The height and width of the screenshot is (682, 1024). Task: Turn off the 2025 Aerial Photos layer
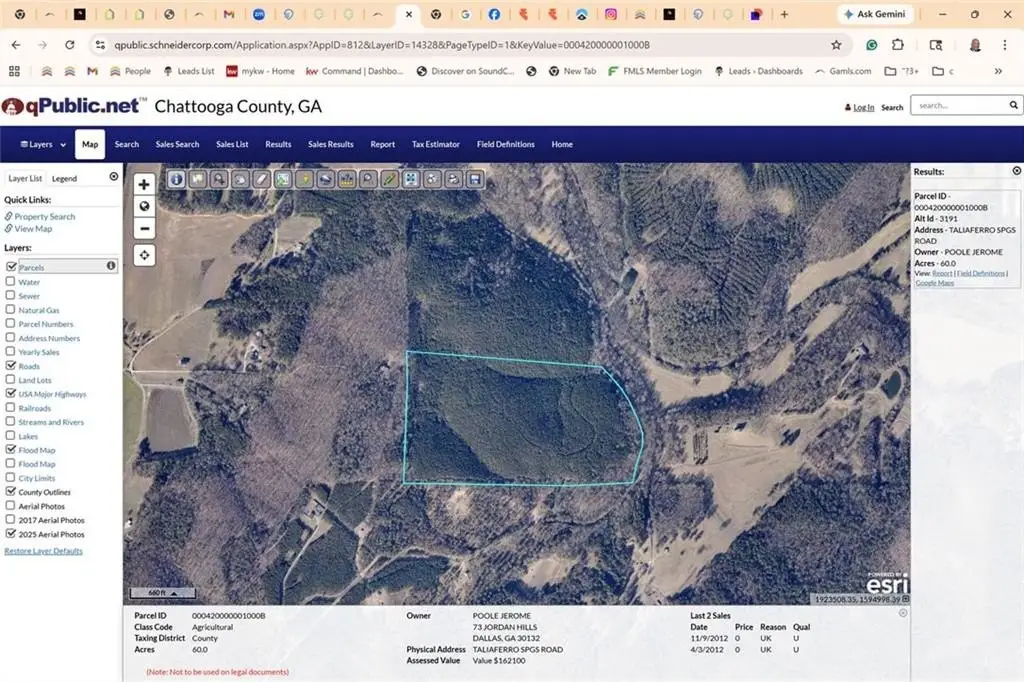click(11, 534)
